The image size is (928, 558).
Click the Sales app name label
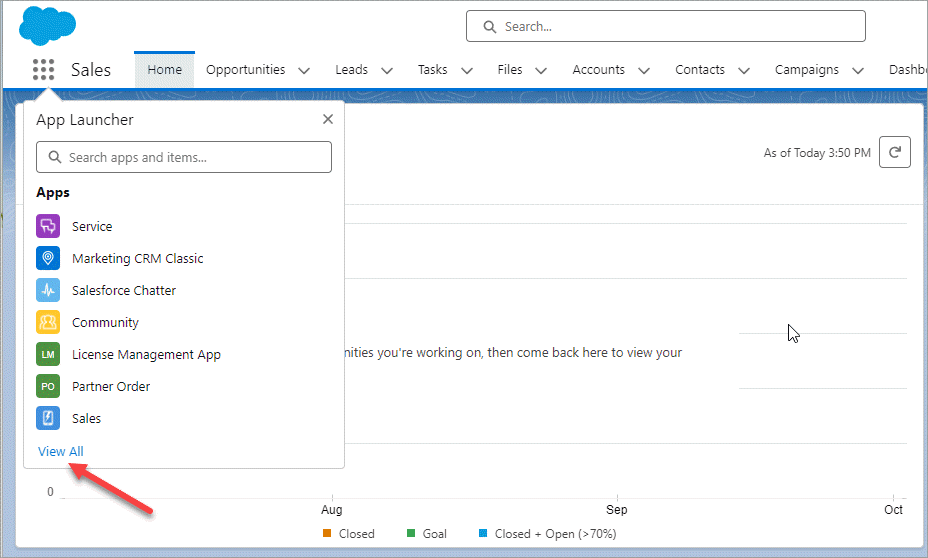click(91, 70)
